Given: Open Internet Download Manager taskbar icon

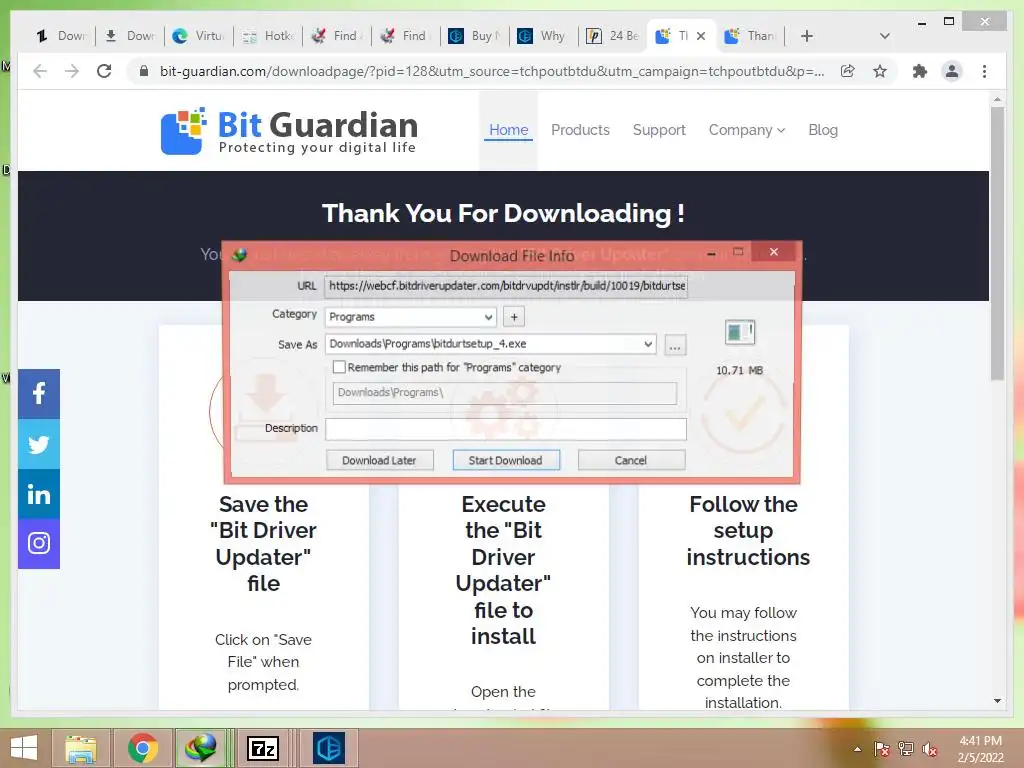Looking at the screenshot, I should [201, 748].
